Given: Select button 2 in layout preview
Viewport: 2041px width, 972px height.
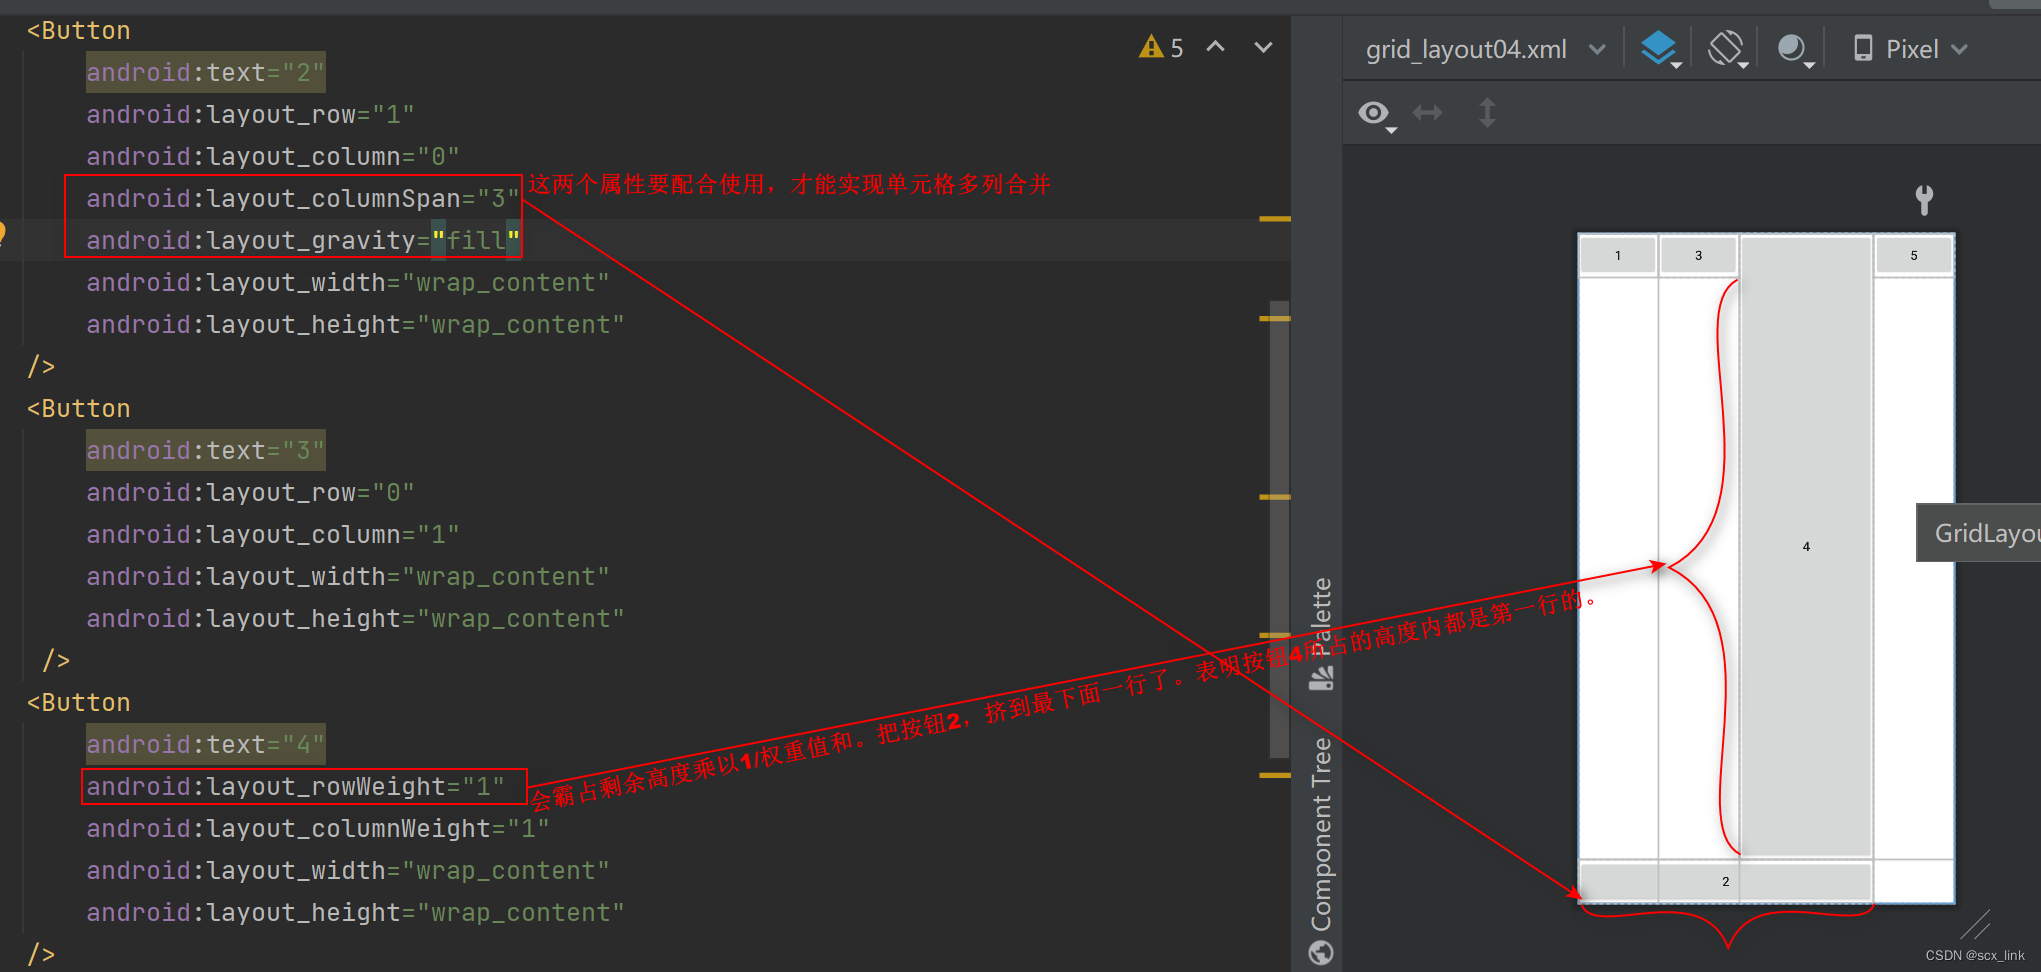Looking at the screenshot, I should (1725, 882).
